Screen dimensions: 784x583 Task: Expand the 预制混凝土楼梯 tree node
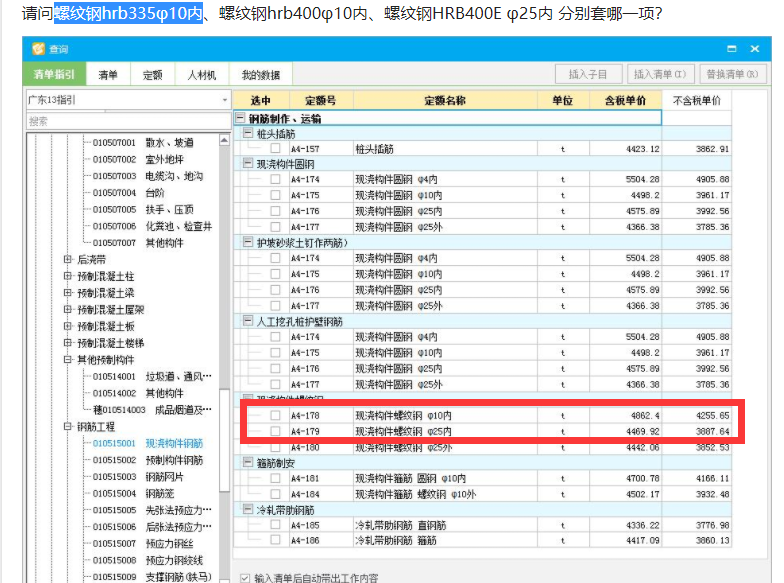(x=68, y=342)
